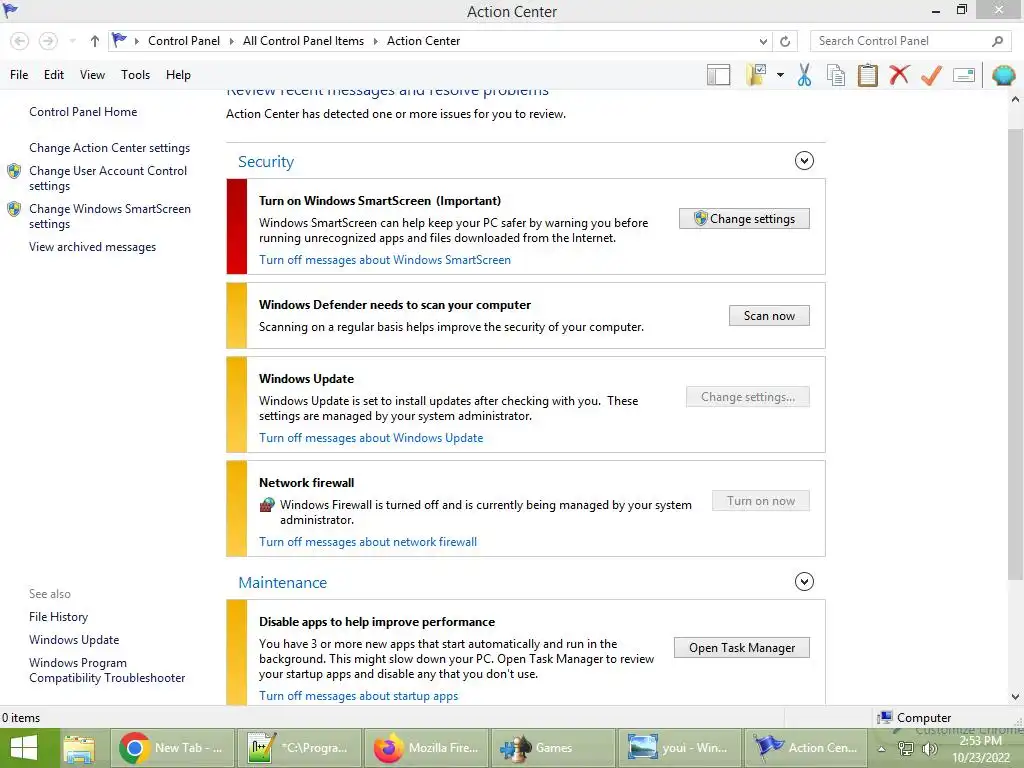The width and height of the screenshot is (1024, 768).
Task: Switch to youi Windows Photo Viewer taskbar button
Action: pos(680,748)
